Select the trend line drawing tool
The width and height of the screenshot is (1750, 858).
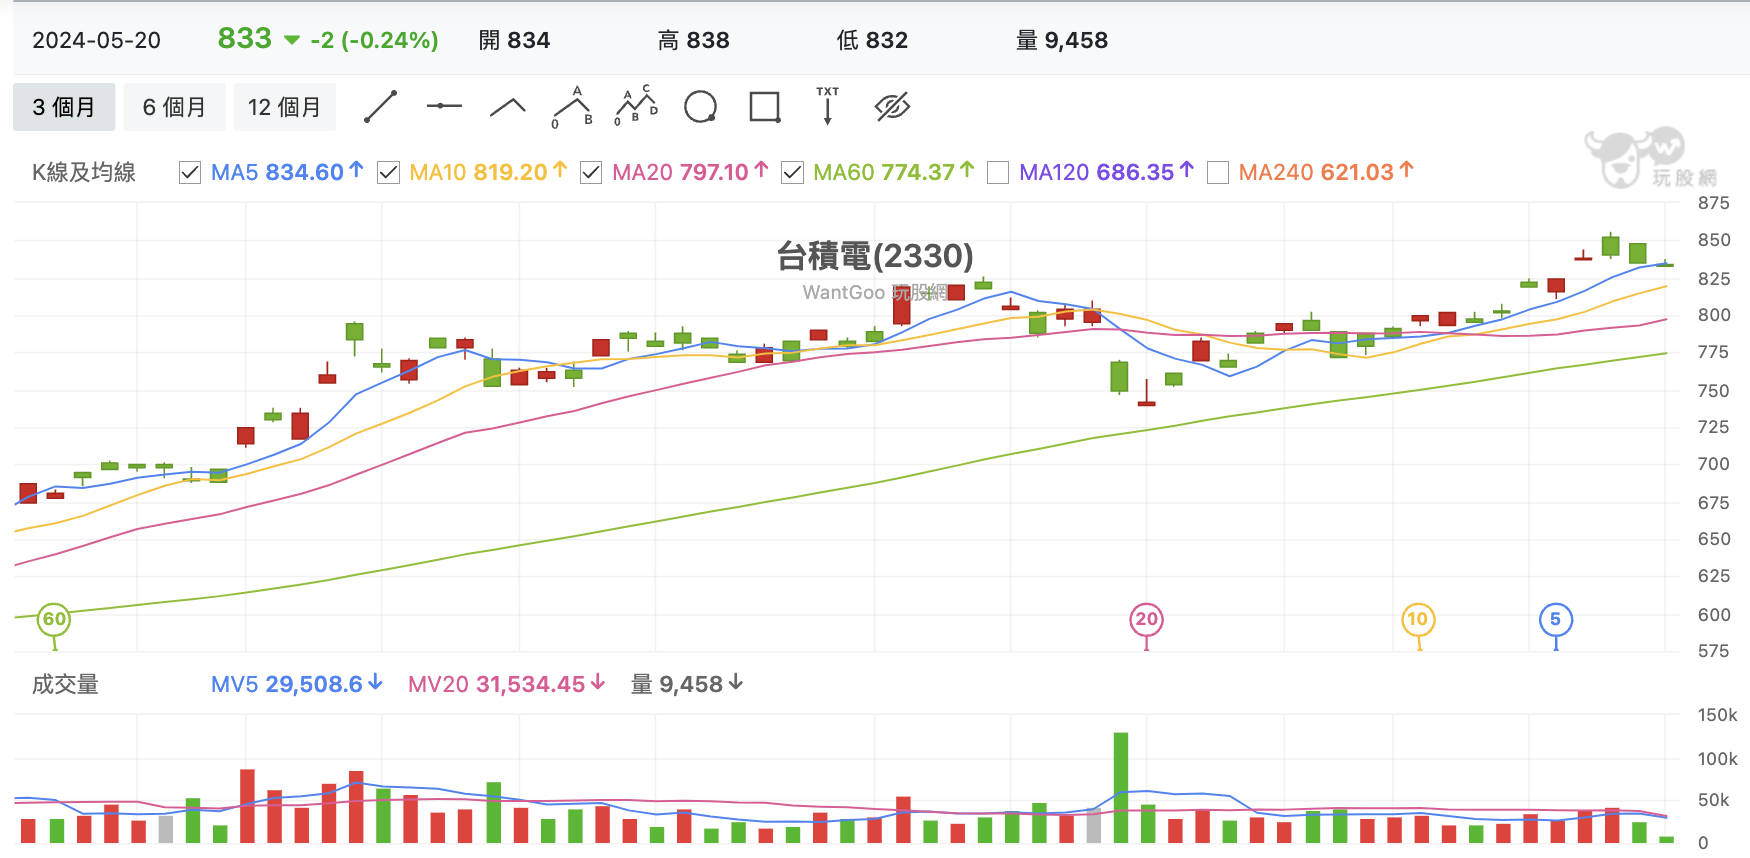point(380,107)
